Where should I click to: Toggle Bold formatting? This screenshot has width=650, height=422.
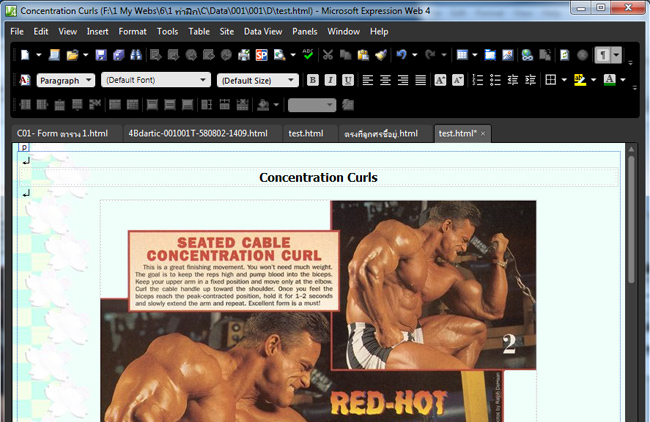pos(313,80)
